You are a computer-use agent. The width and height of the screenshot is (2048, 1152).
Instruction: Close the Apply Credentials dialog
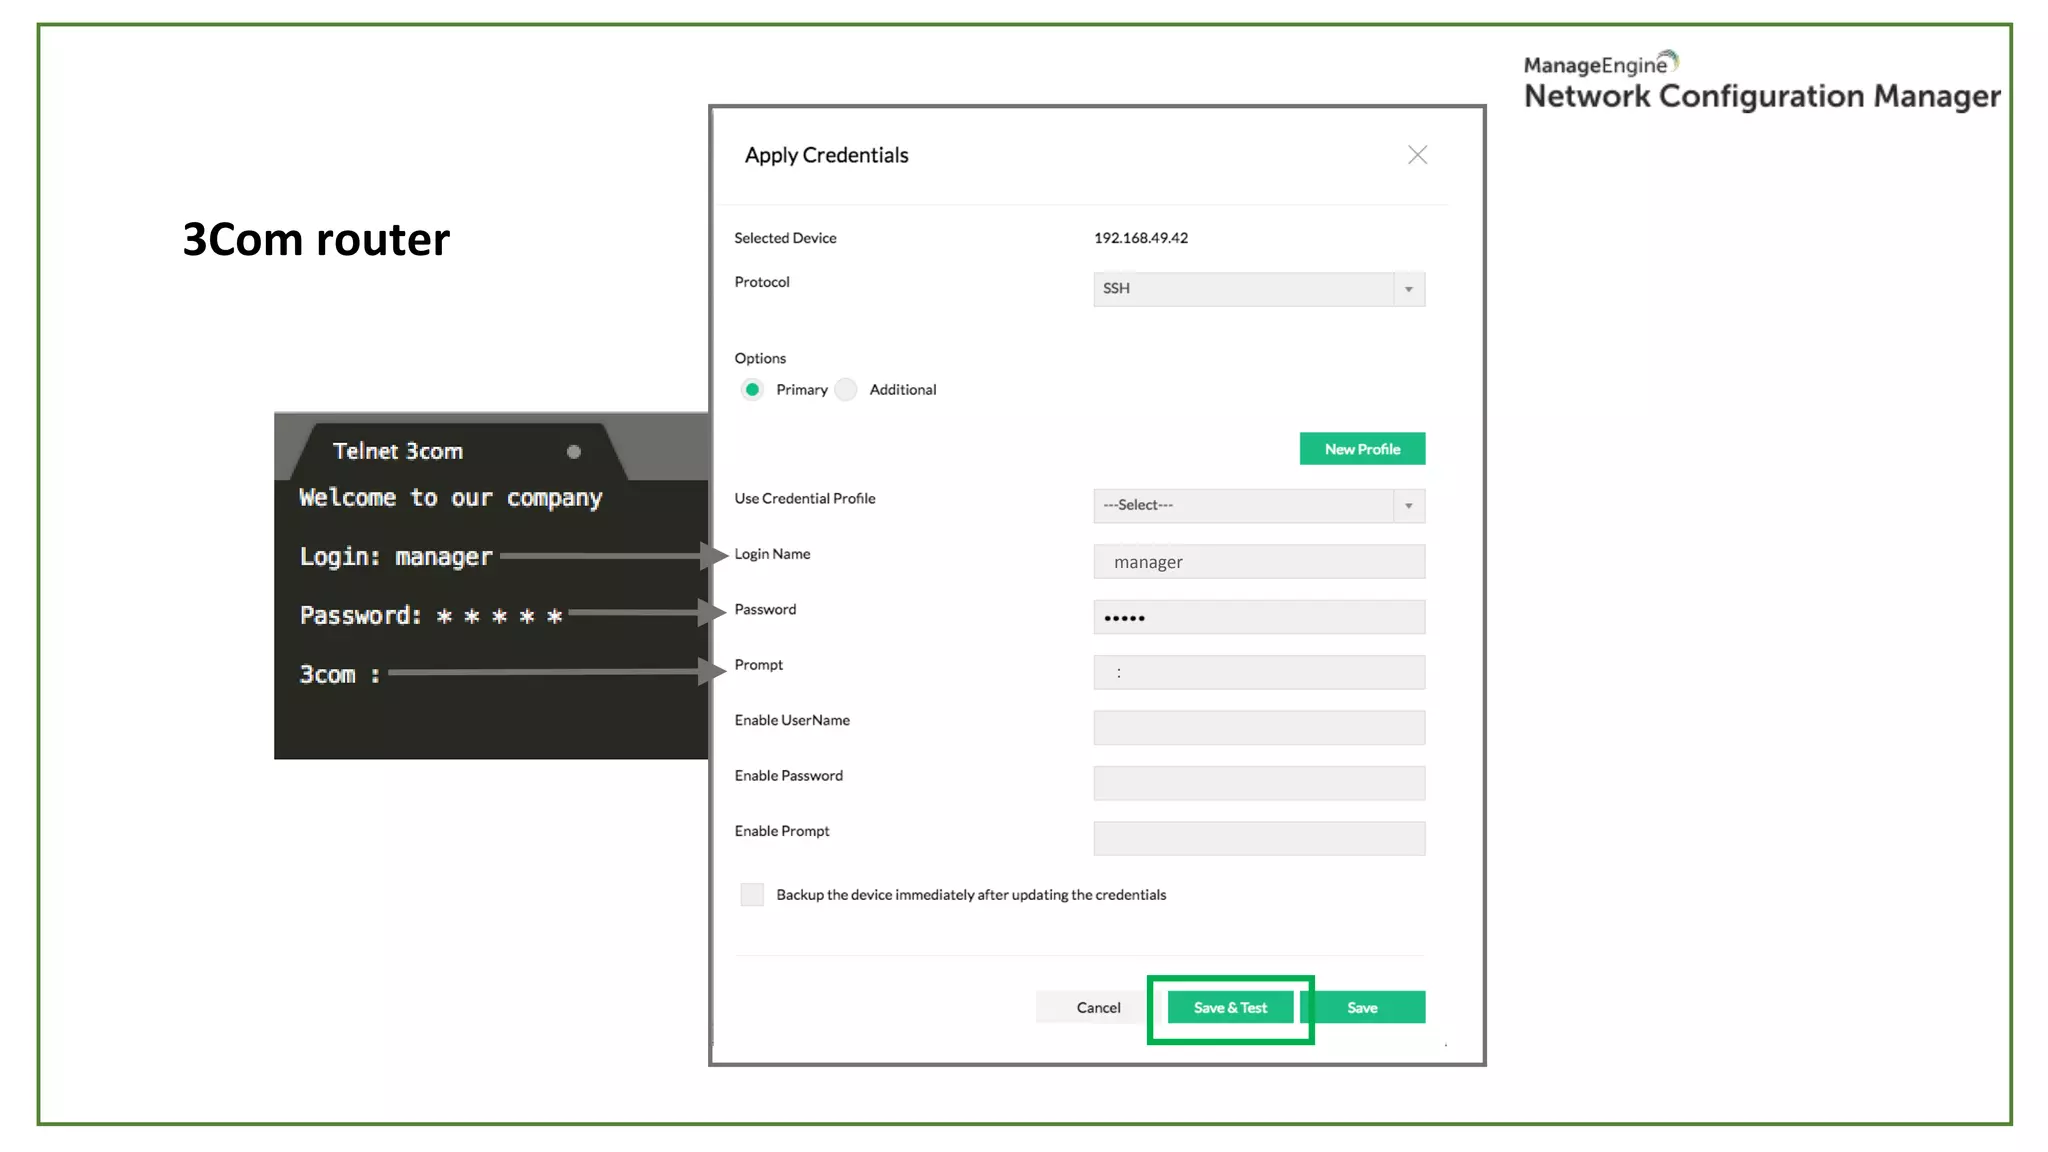coord(1417,155)
